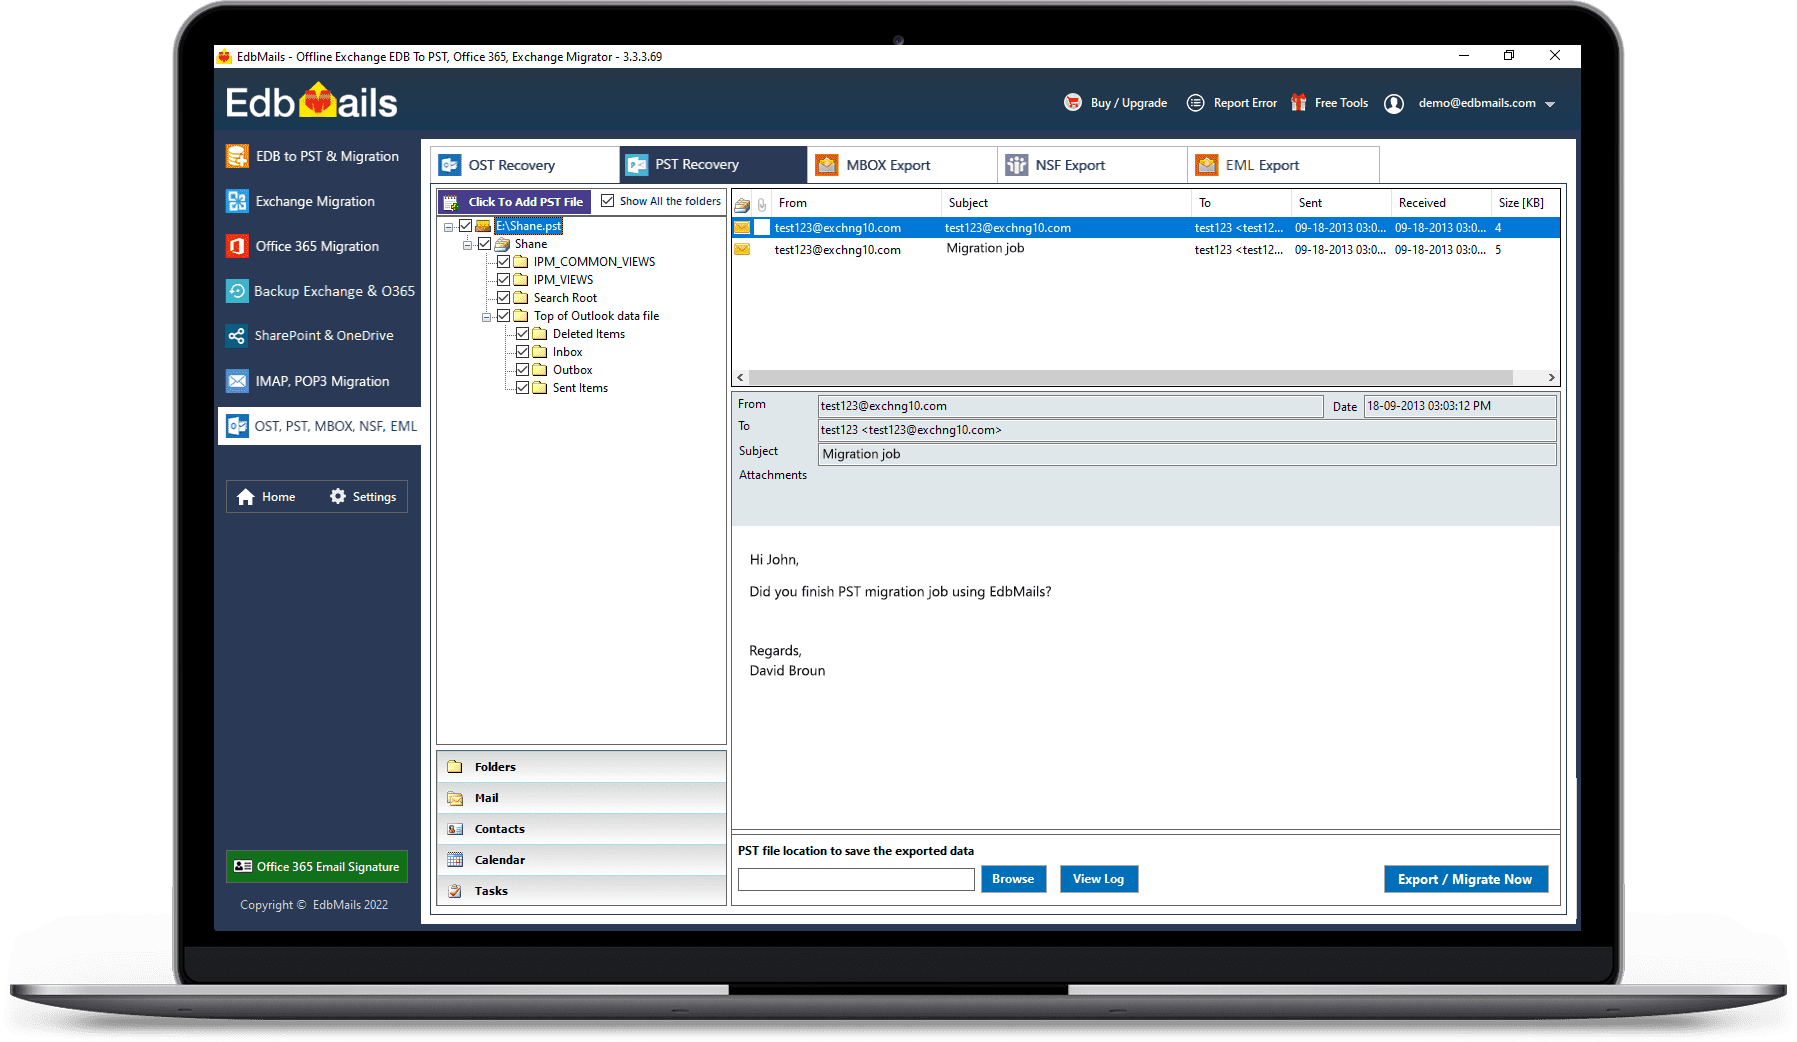The width and height of the screenshot is (1797, 1042).
Task: Click the Free Tools gift icon
Action: pyautogui.click(x=1298, y=102)
